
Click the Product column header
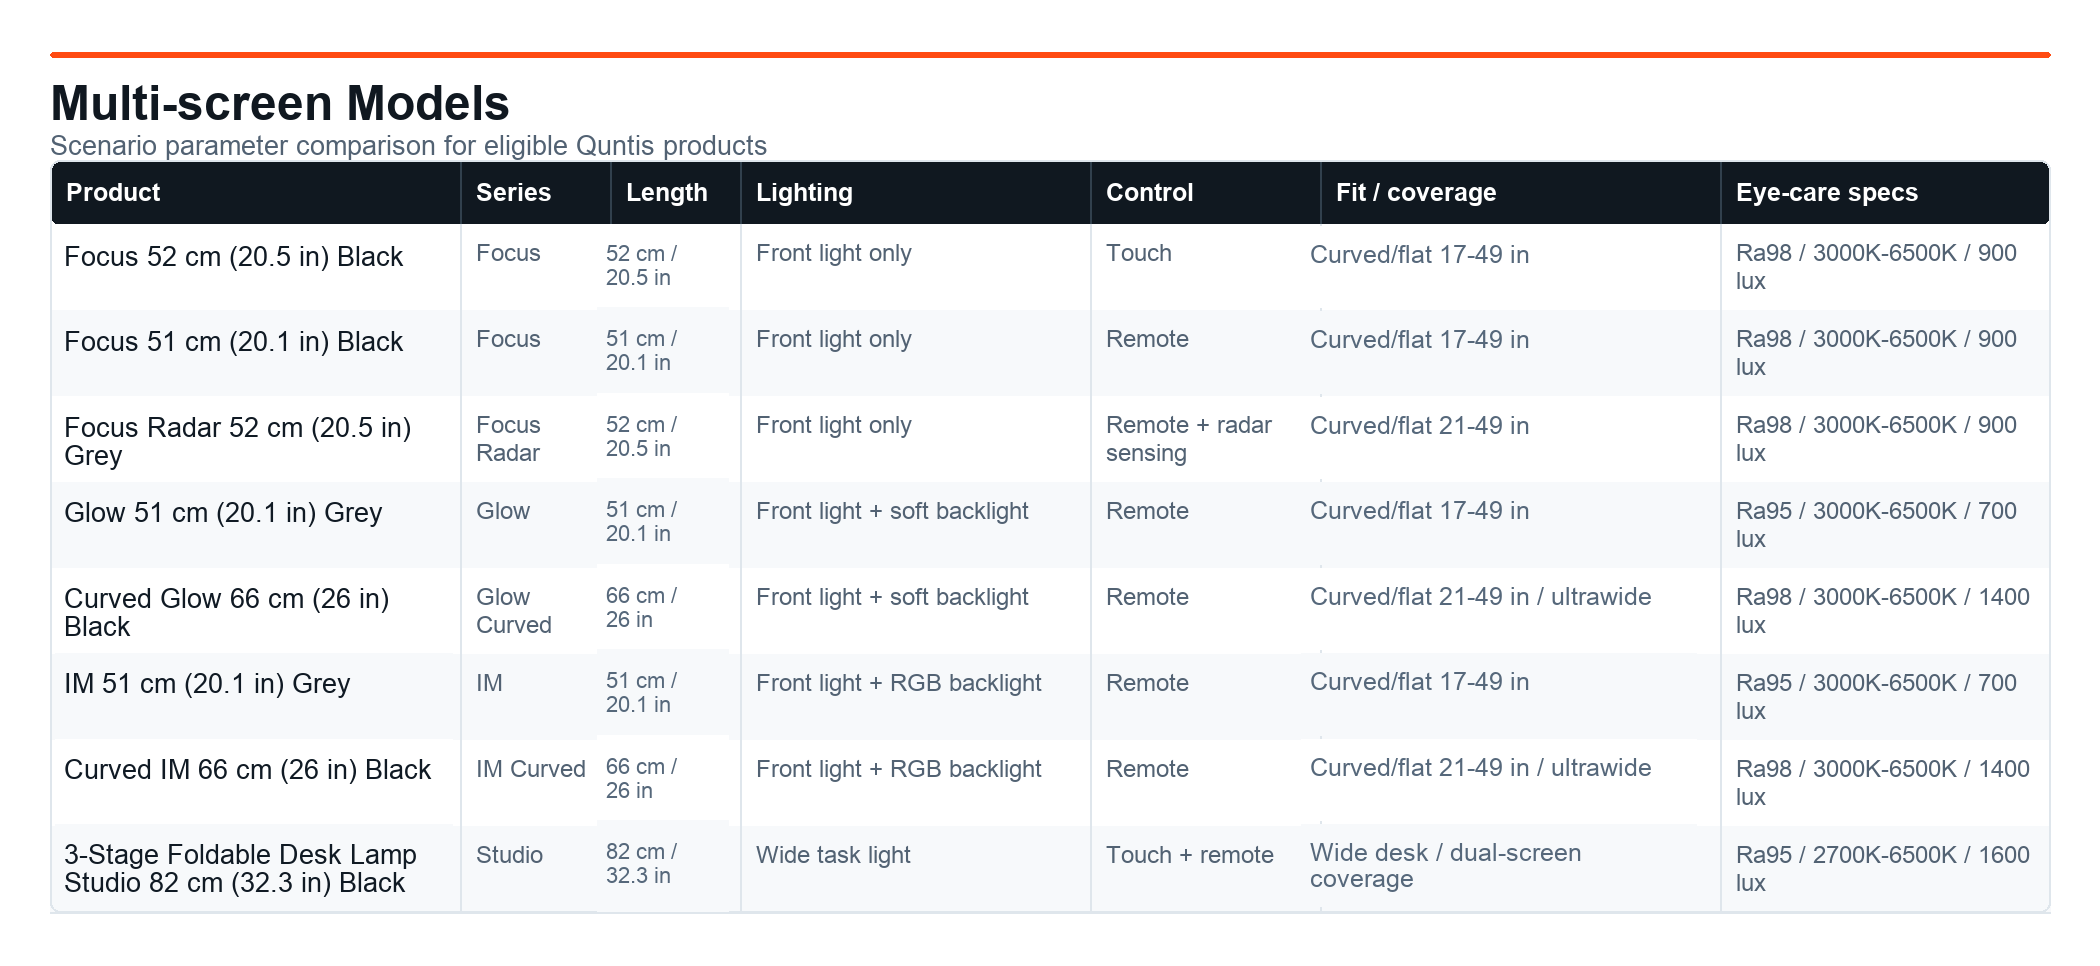256,193
